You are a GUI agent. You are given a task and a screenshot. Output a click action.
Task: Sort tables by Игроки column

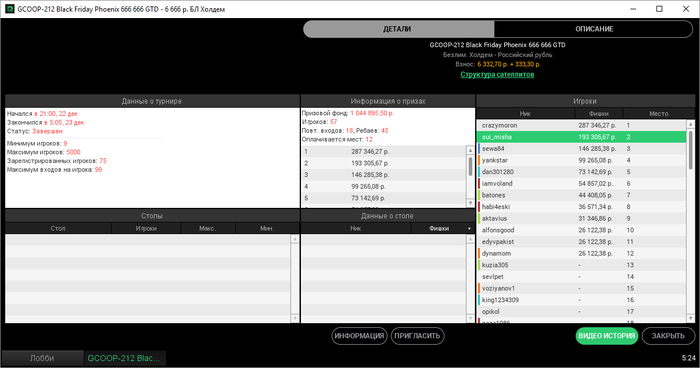(146, 228)
